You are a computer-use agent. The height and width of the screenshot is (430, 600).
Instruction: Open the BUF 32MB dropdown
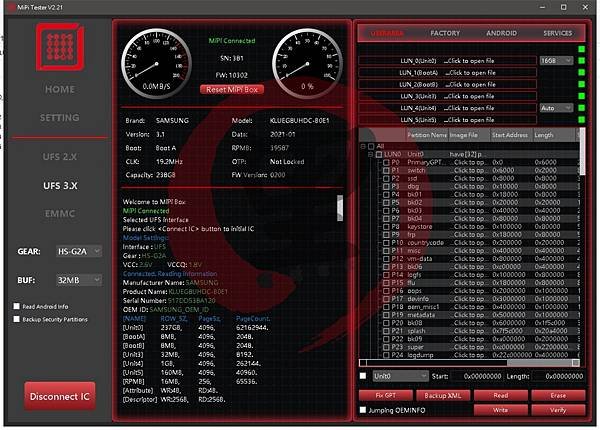pos(79,280)
